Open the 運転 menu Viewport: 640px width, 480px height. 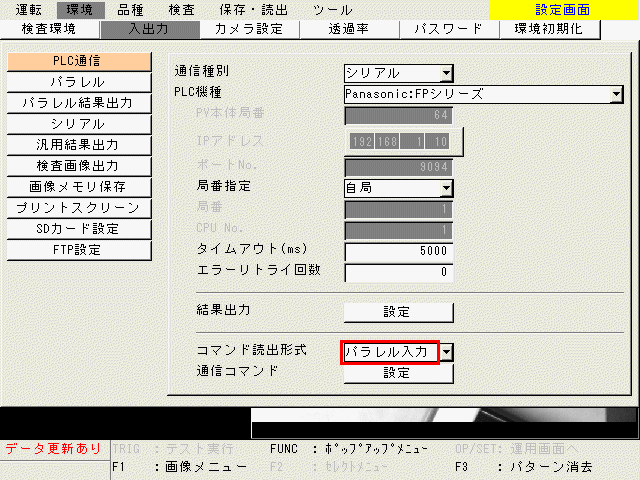(x=29, y=9)
